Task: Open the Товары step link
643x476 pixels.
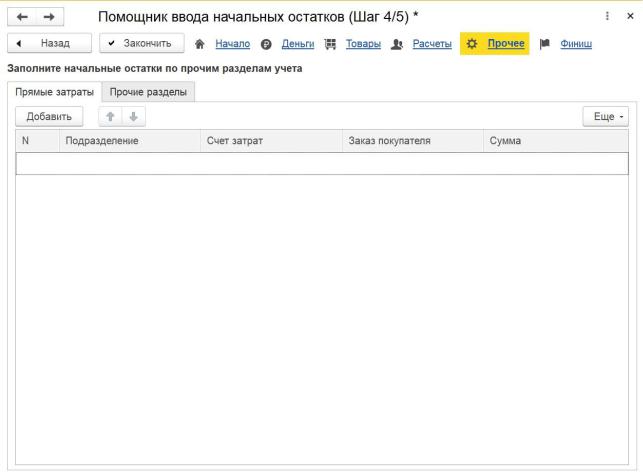Action: (363, 43)
